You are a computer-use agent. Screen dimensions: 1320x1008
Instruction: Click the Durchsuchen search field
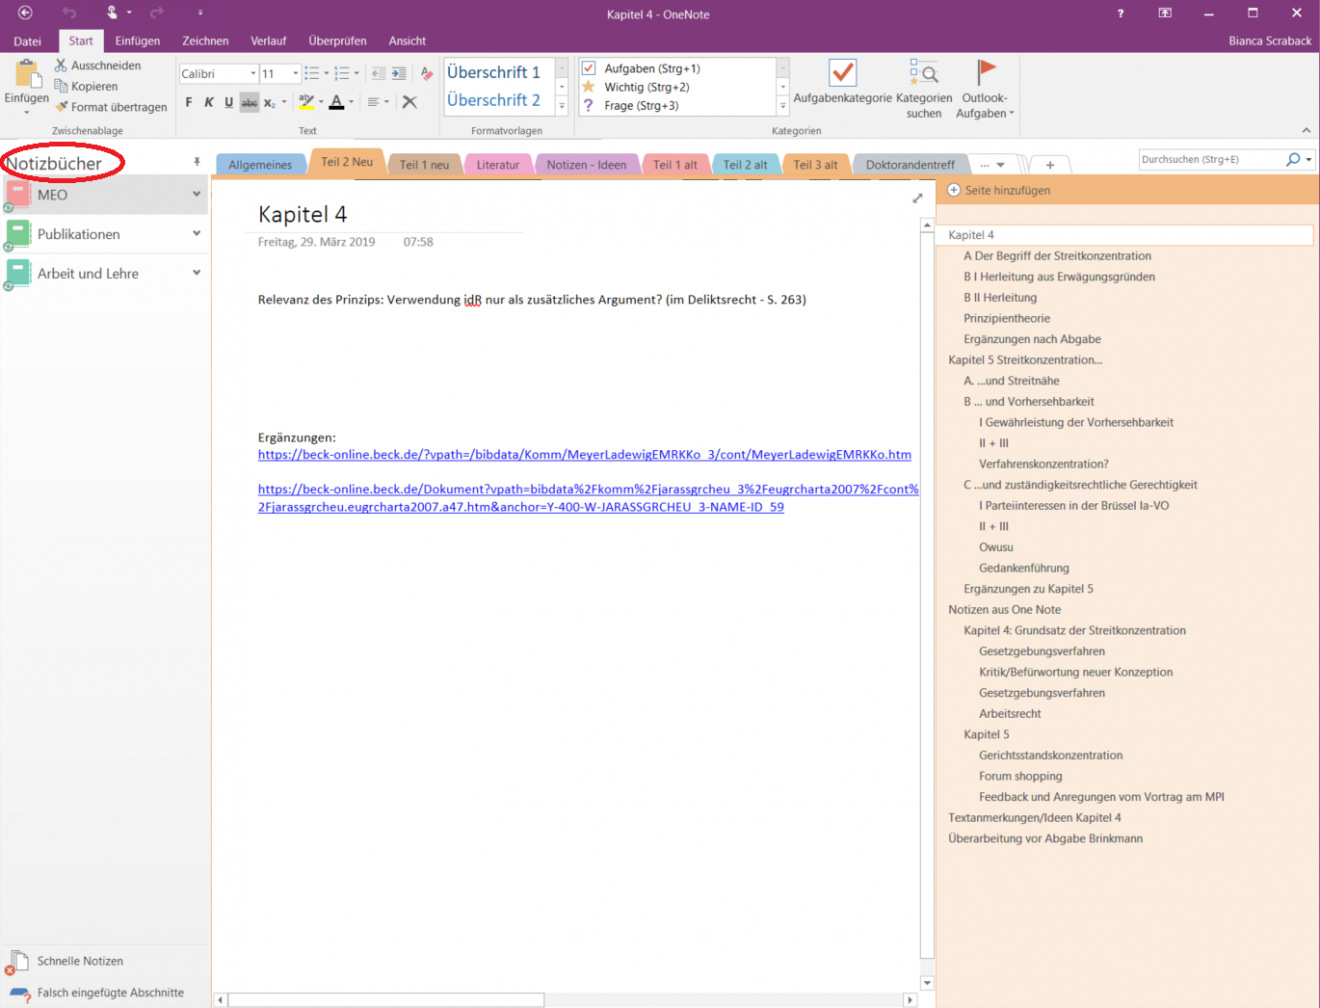1211,160
